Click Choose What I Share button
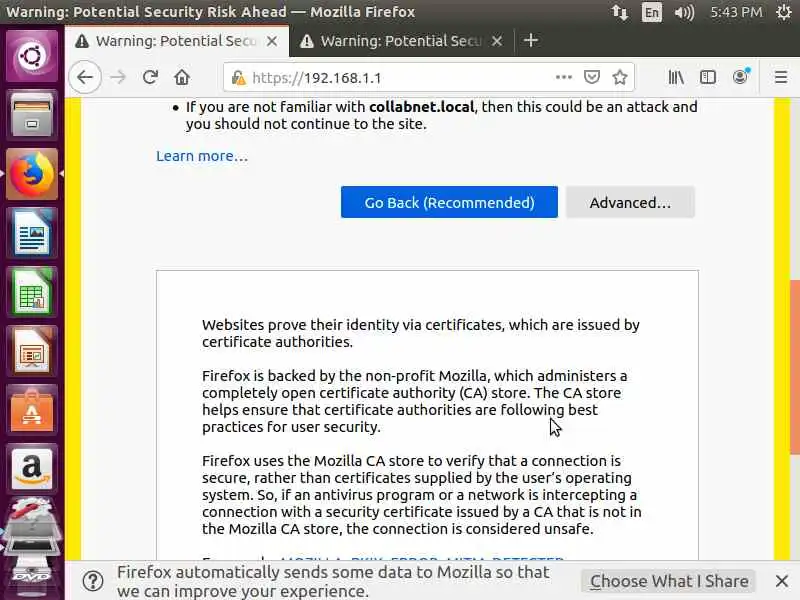Image resolution: width=800 pixels, height=600 pixels. (x=668, y=581)
